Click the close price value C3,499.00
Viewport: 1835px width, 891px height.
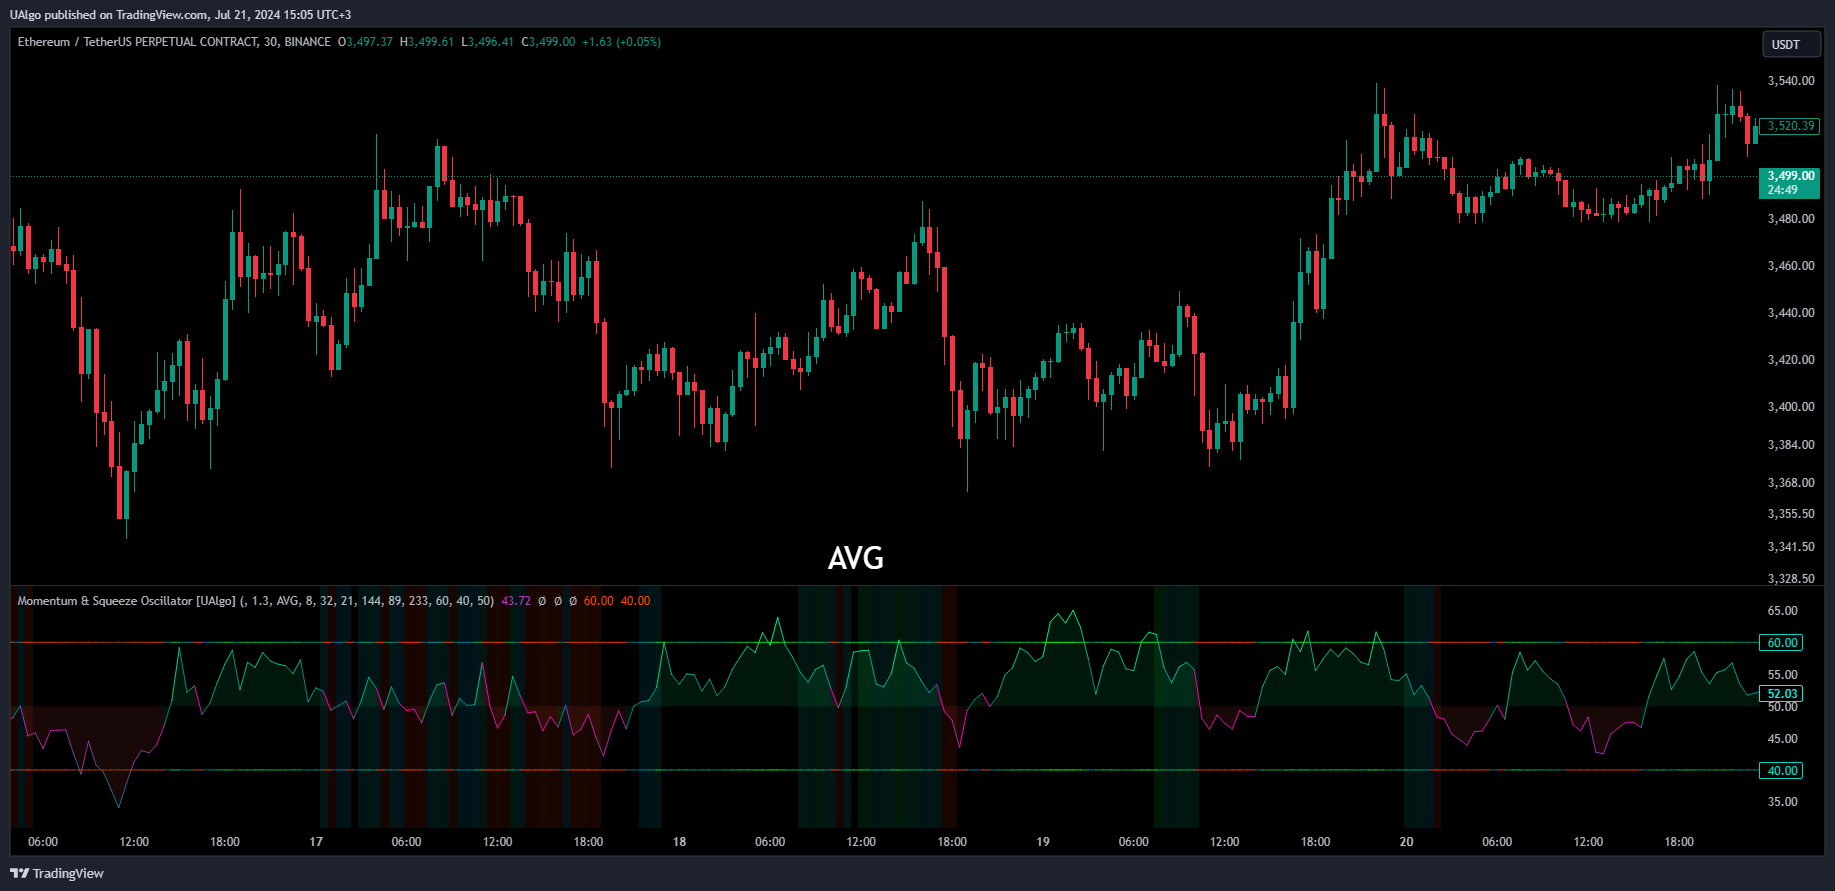click(548, 42)
